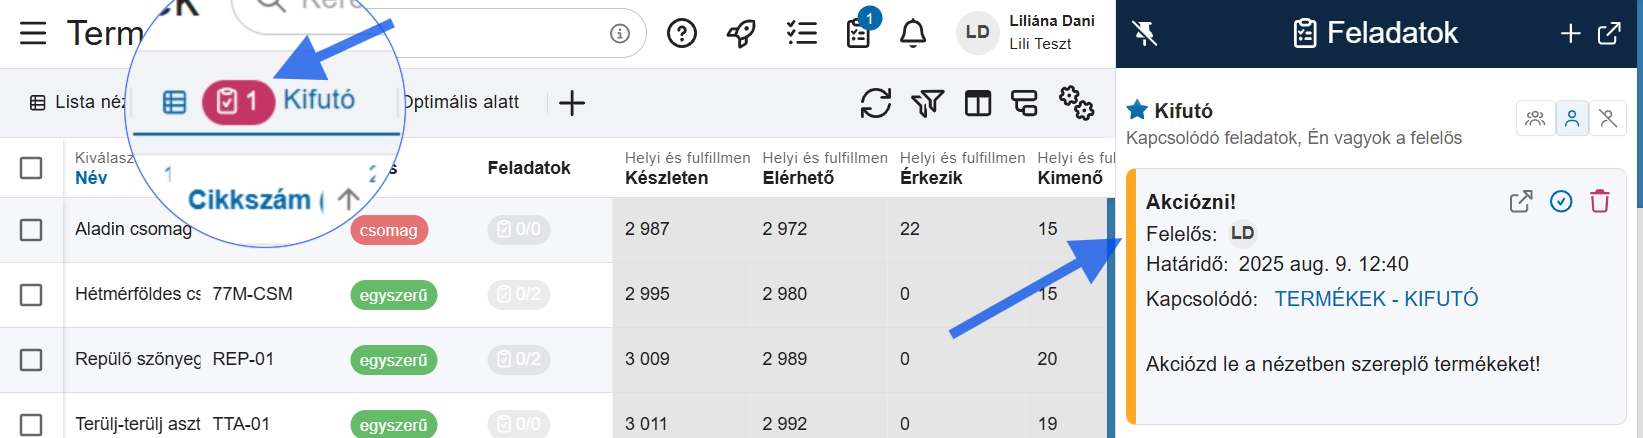Viewport: 1643px width, 438px height.
Task: Open the filter settings funnel icon
Action: click(x=927, y=103)
